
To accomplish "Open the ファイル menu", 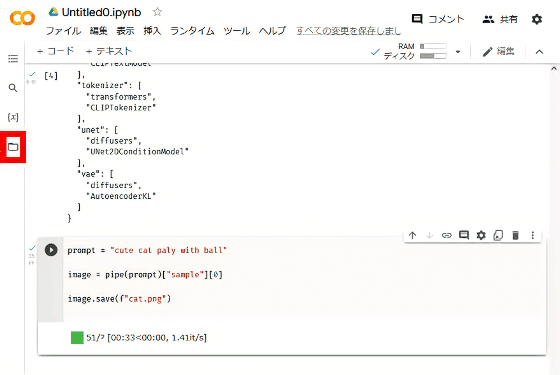I will pyautogui.click(x=63, y=31).
